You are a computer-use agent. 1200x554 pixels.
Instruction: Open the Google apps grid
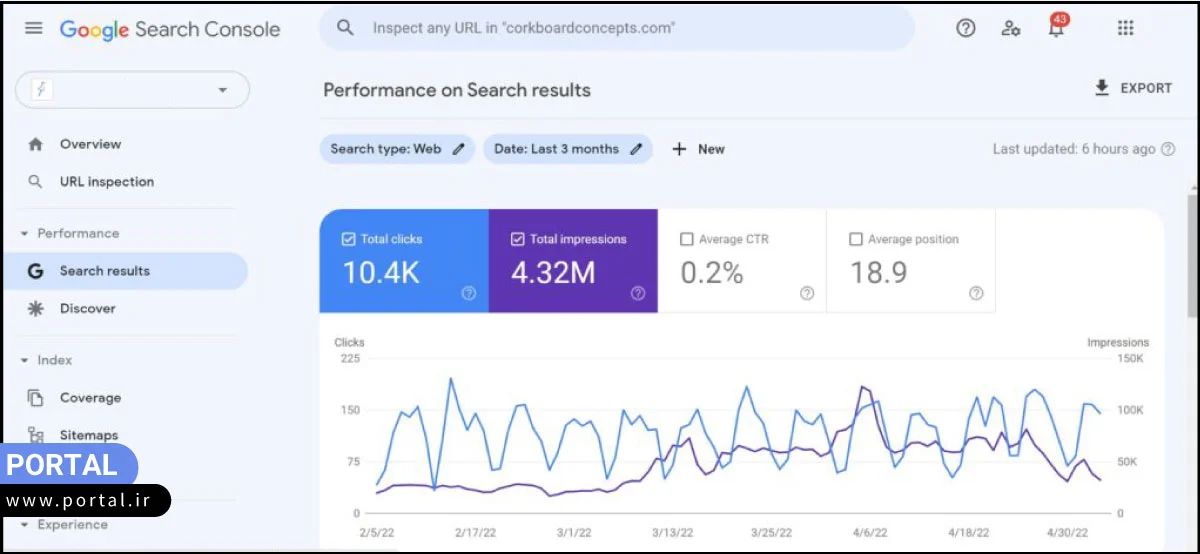1125,28
